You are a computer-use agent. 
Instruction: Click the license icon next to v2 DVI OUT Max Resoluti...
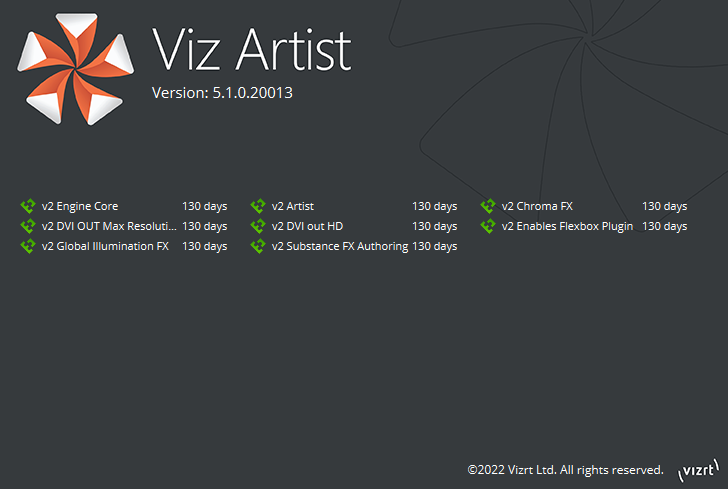tap(28, 227)
